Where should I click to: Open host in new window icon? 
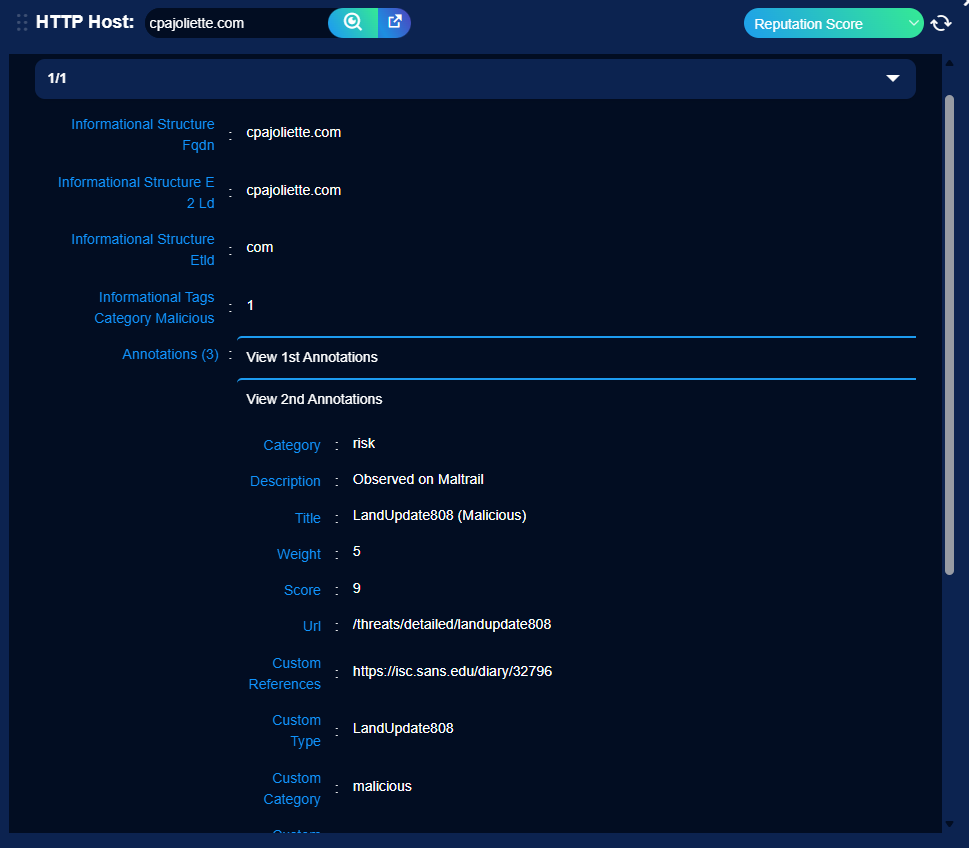pyautogui.click(x=394, y=23)
